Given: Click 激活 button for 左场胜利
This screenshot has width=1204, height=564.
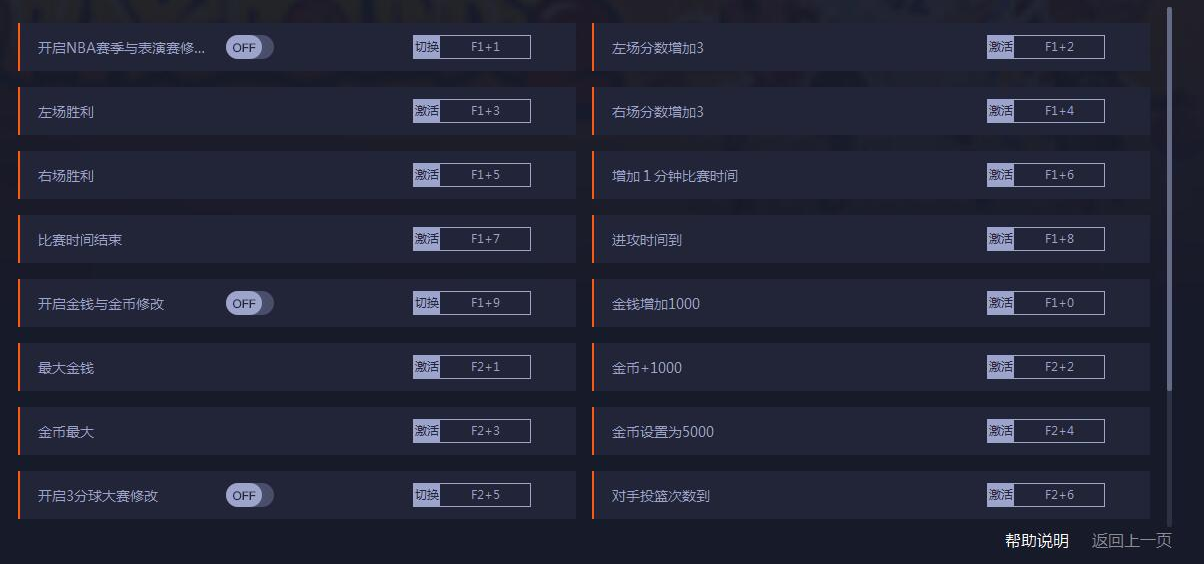Looking at the screenshot, I should [x=427, y=111].
